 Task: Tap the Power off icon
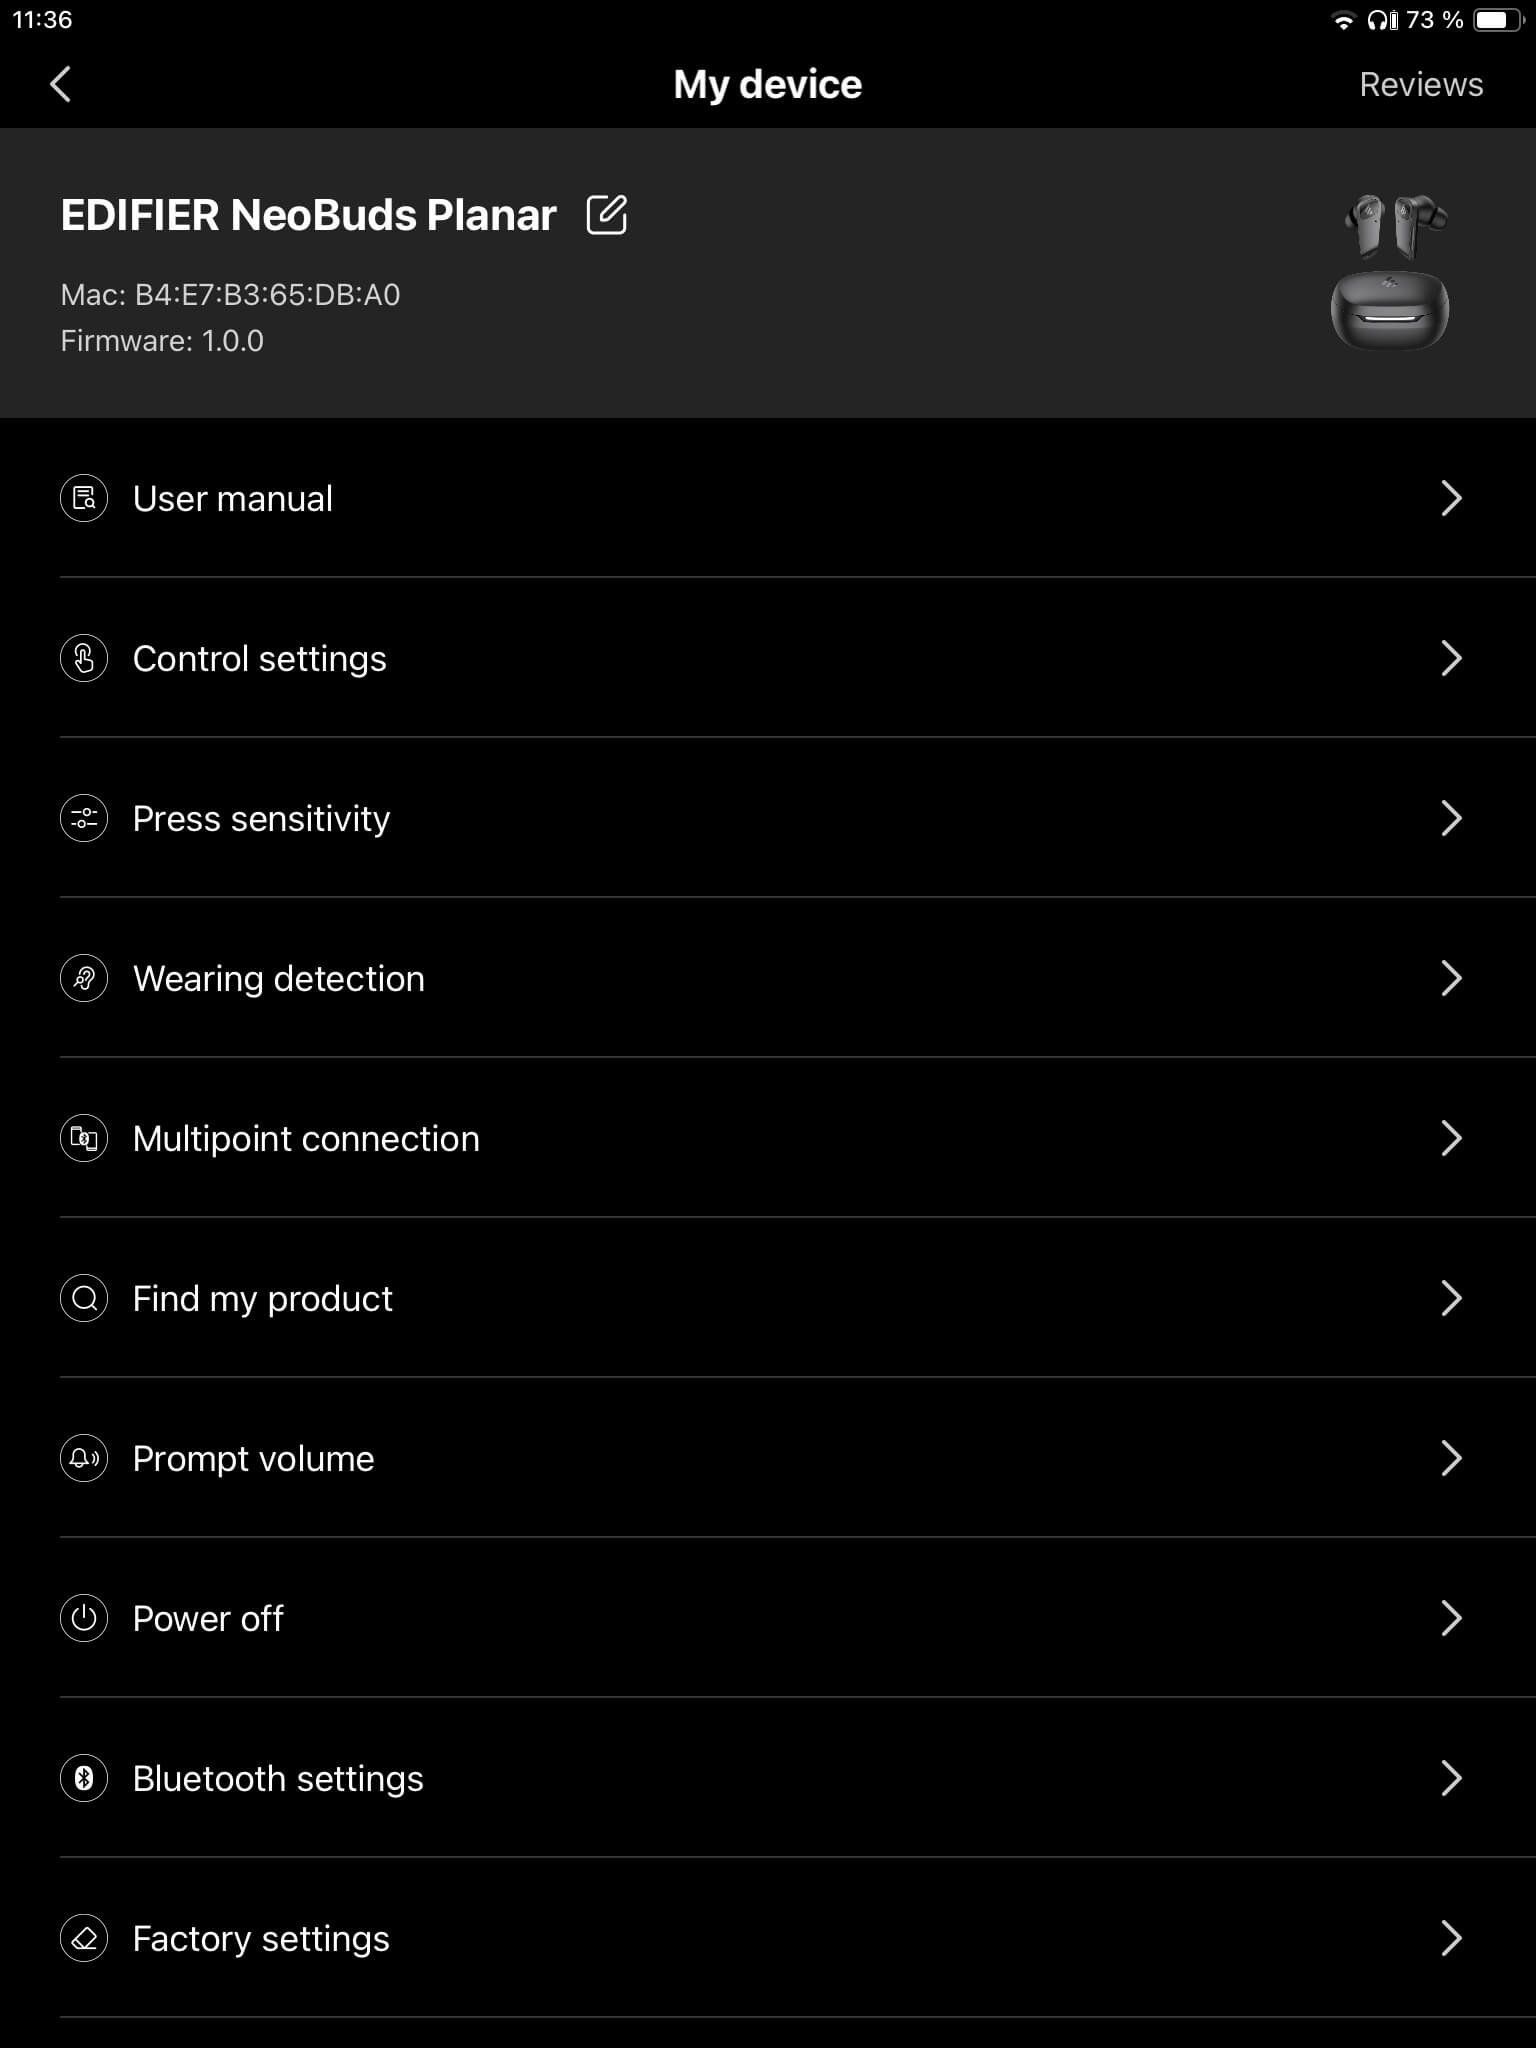tap(84, 1618)
